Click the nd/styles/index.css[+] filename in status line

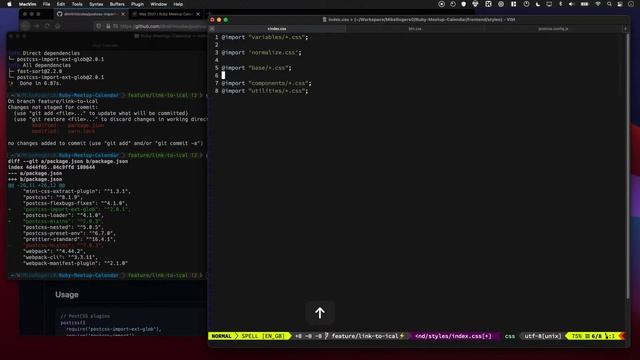pos(453,336)
